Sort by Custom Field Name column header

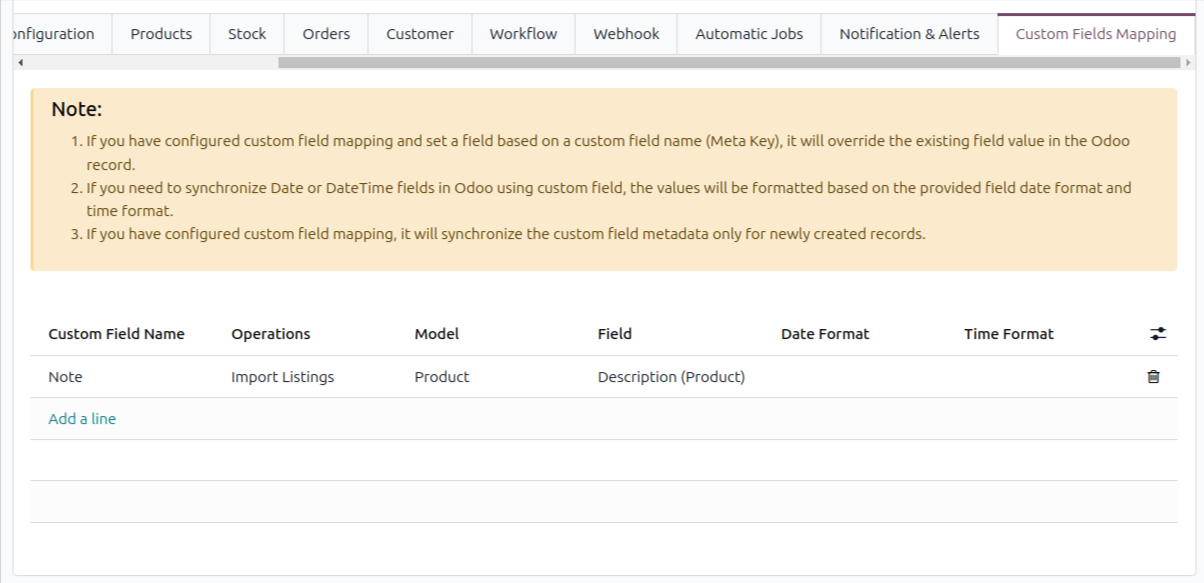[x=116, y=334]
